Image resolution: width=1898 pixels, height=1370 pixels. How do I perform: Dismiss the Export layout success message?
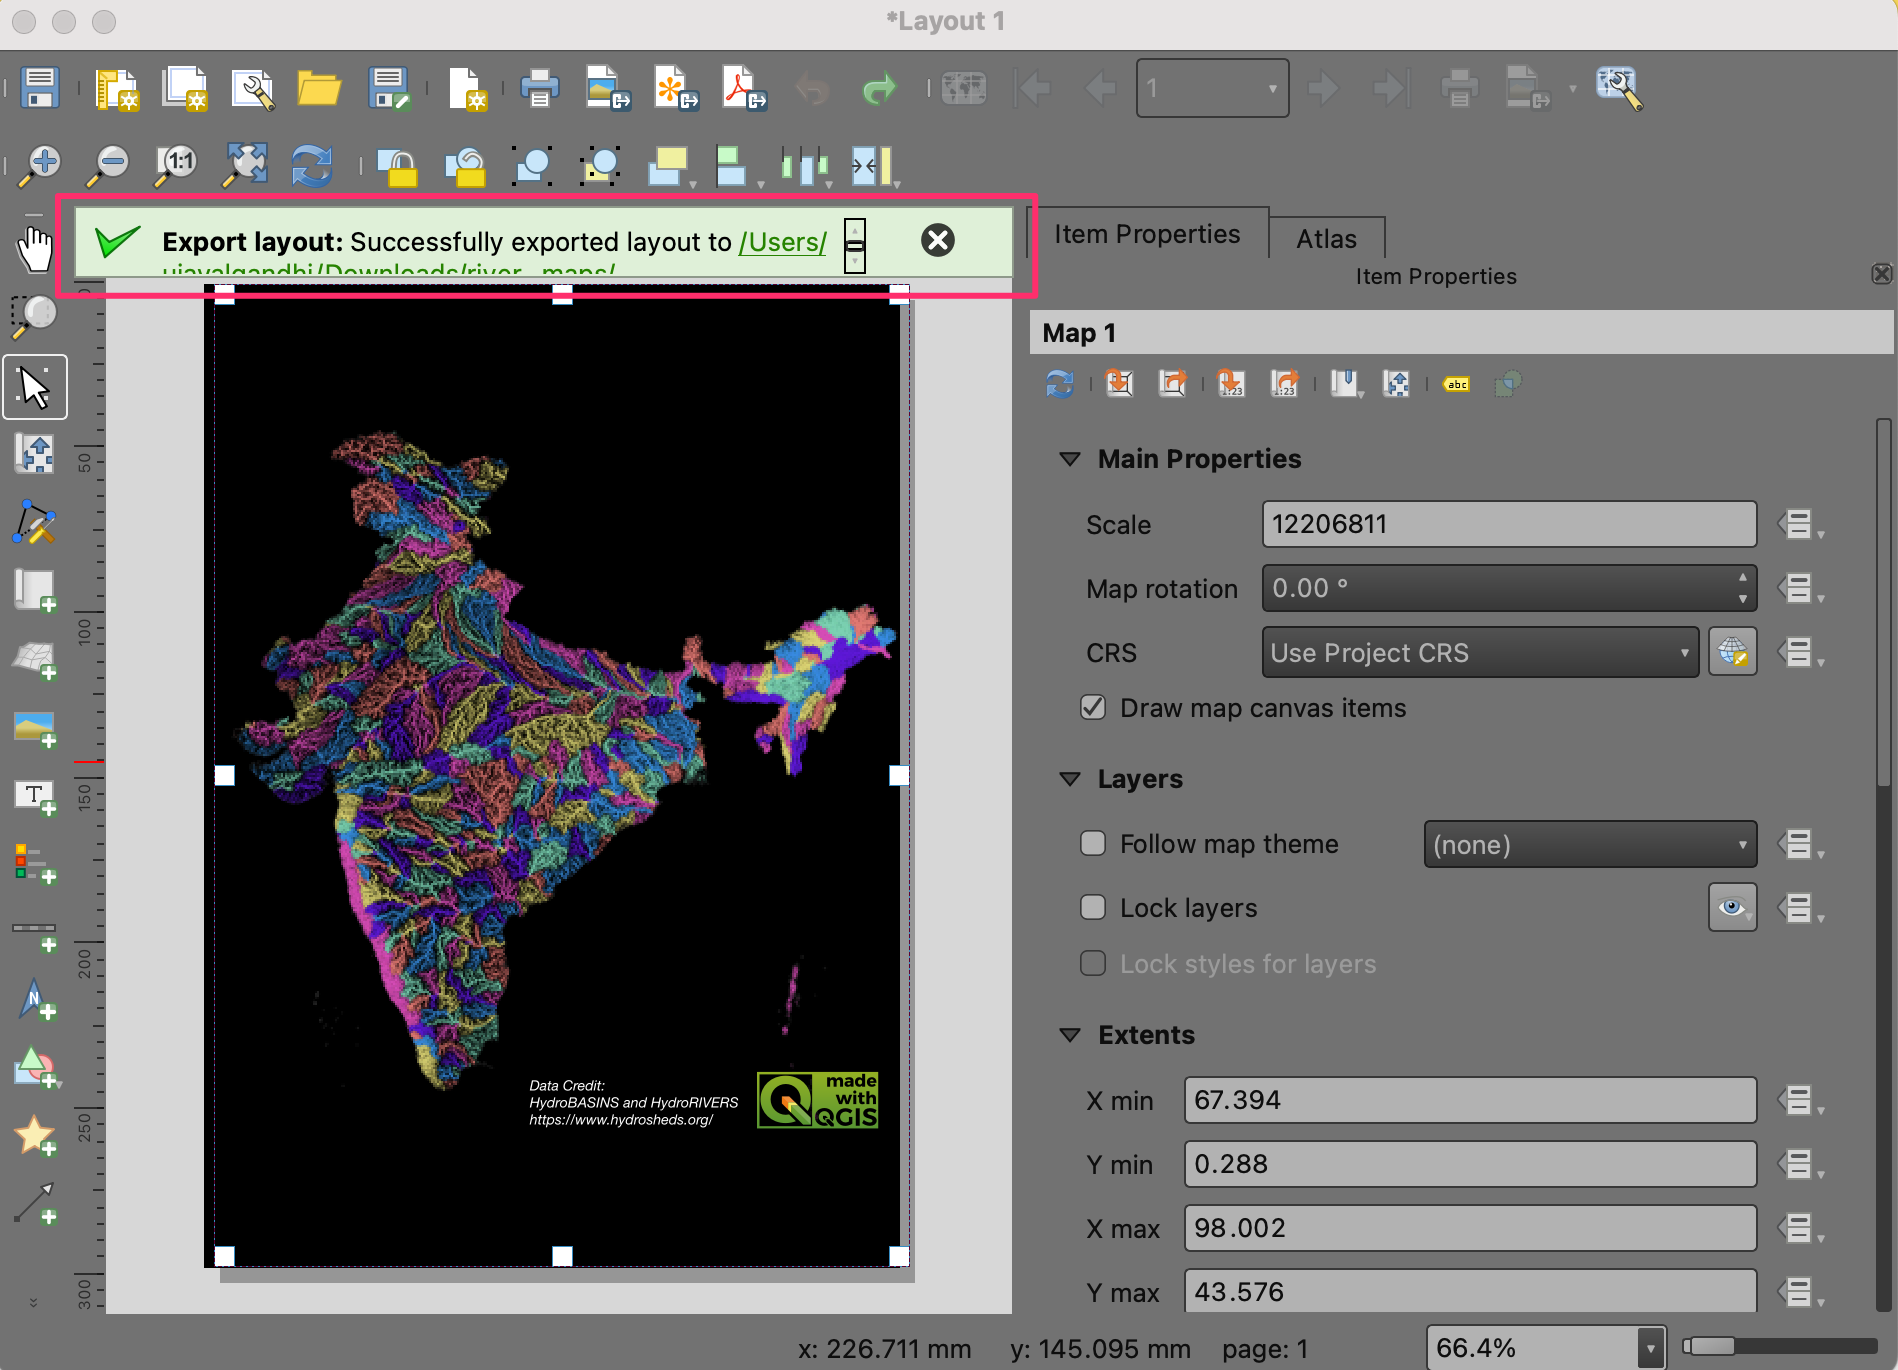[937, 241]
